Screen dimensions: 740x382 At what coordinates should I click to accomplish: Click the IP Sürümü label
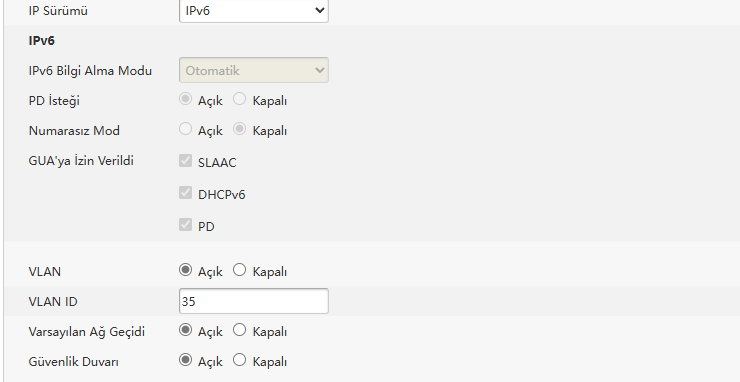tap(58, 11)
